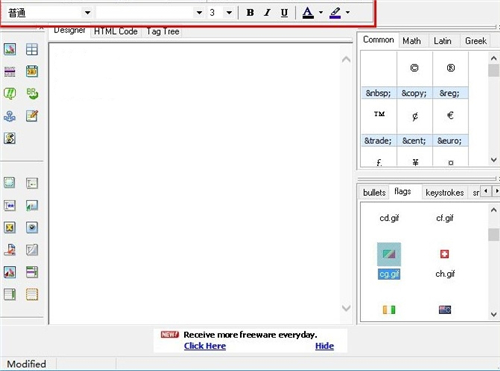Select the ch.gif Swiss flag thumbnail
Viewport: 500px width, 371px height.
[x=445, y=254]
